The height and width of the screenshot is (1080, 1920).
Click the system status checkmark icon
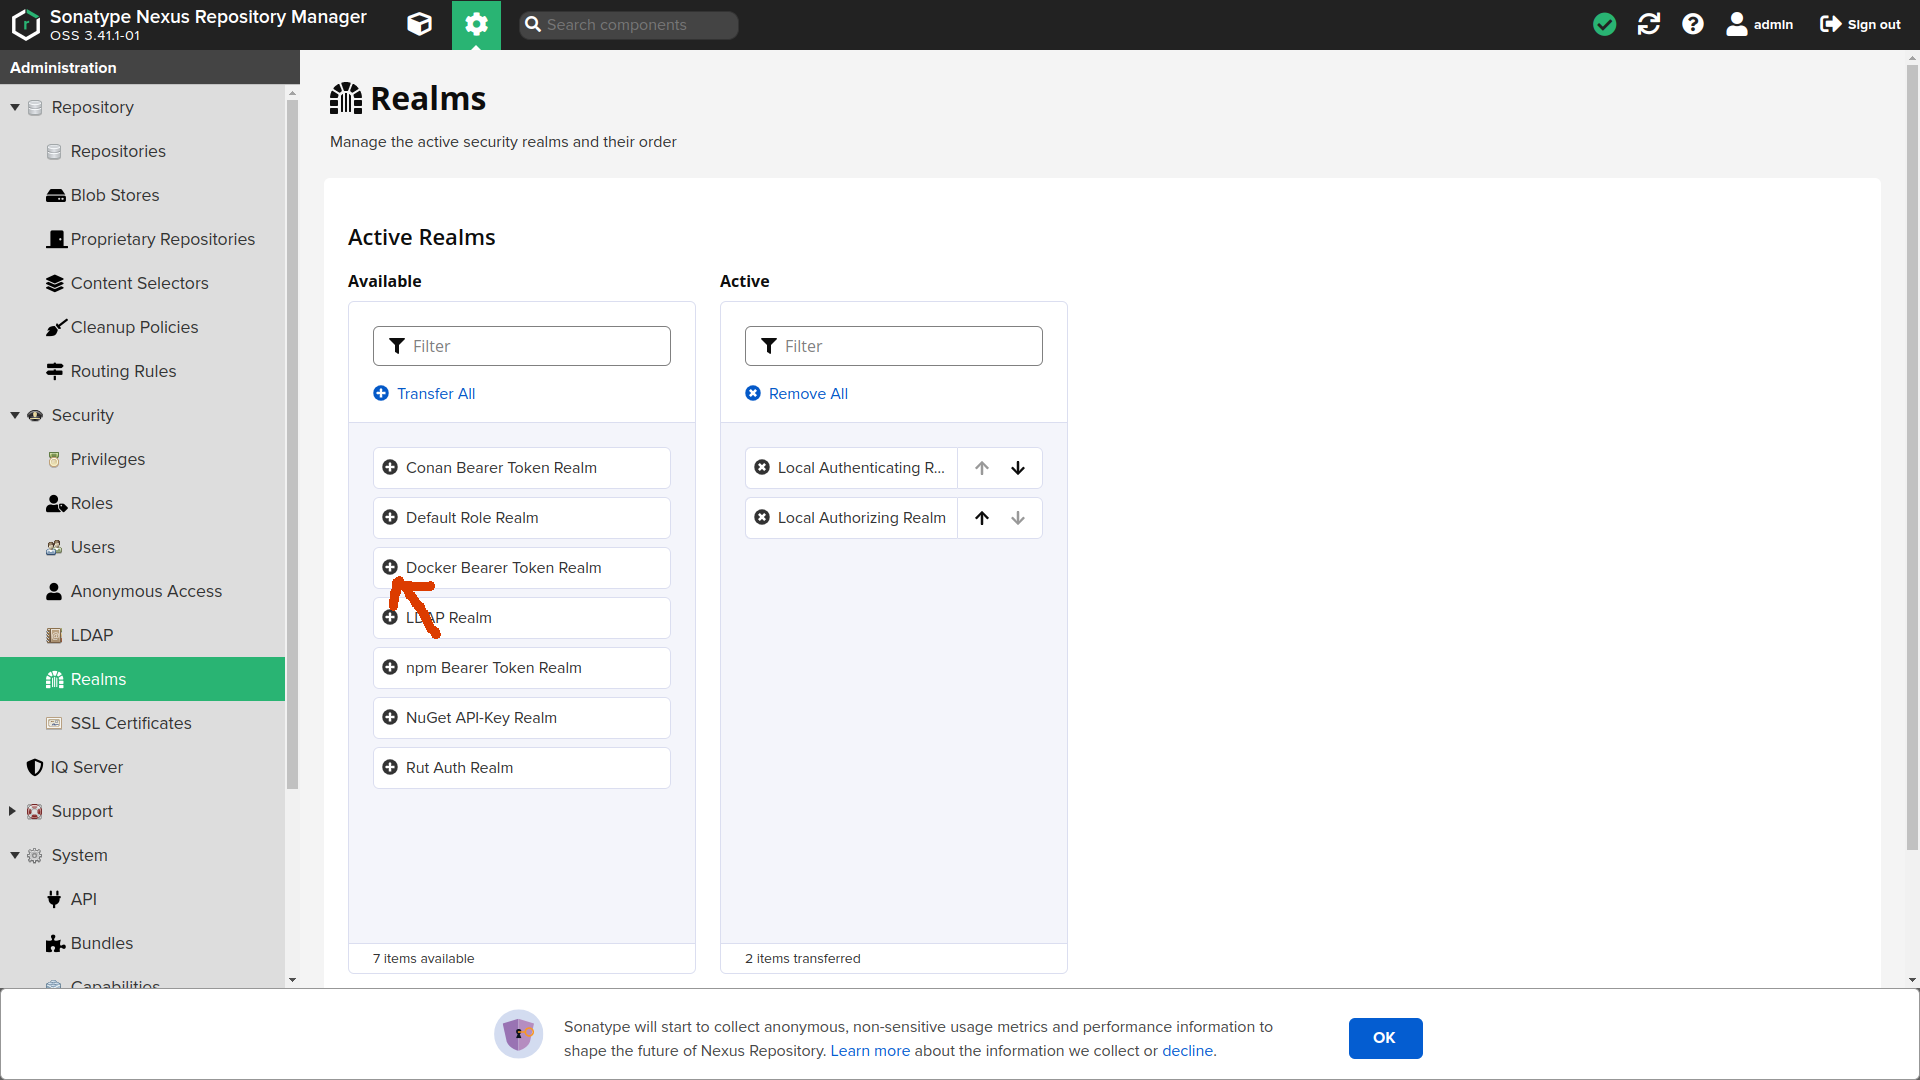(x=1604, y=24)
